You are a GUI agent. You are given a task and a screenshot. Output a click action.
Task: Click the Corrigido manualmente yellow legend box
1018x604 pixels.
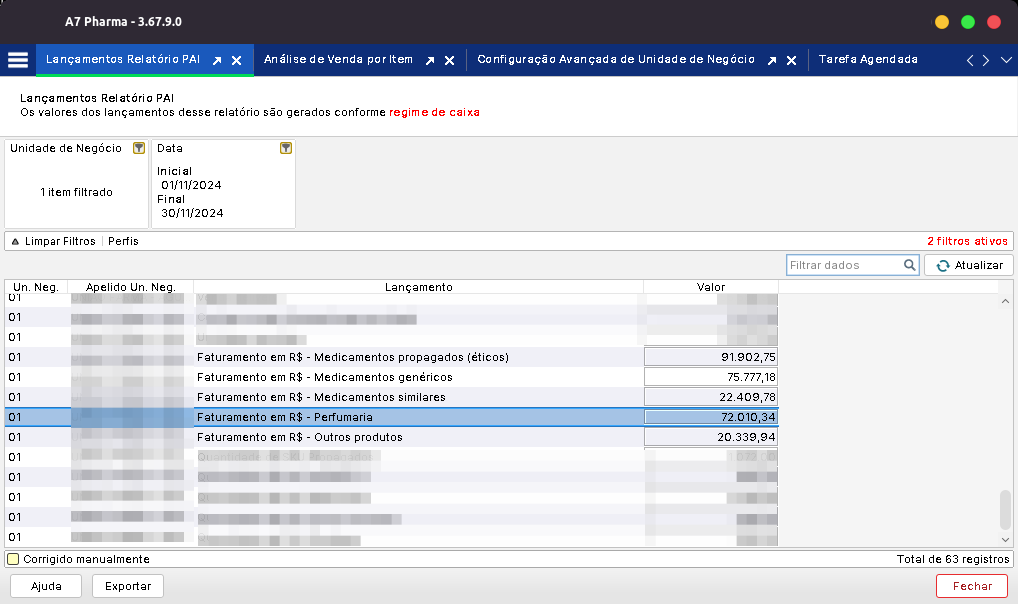point(13,559)
